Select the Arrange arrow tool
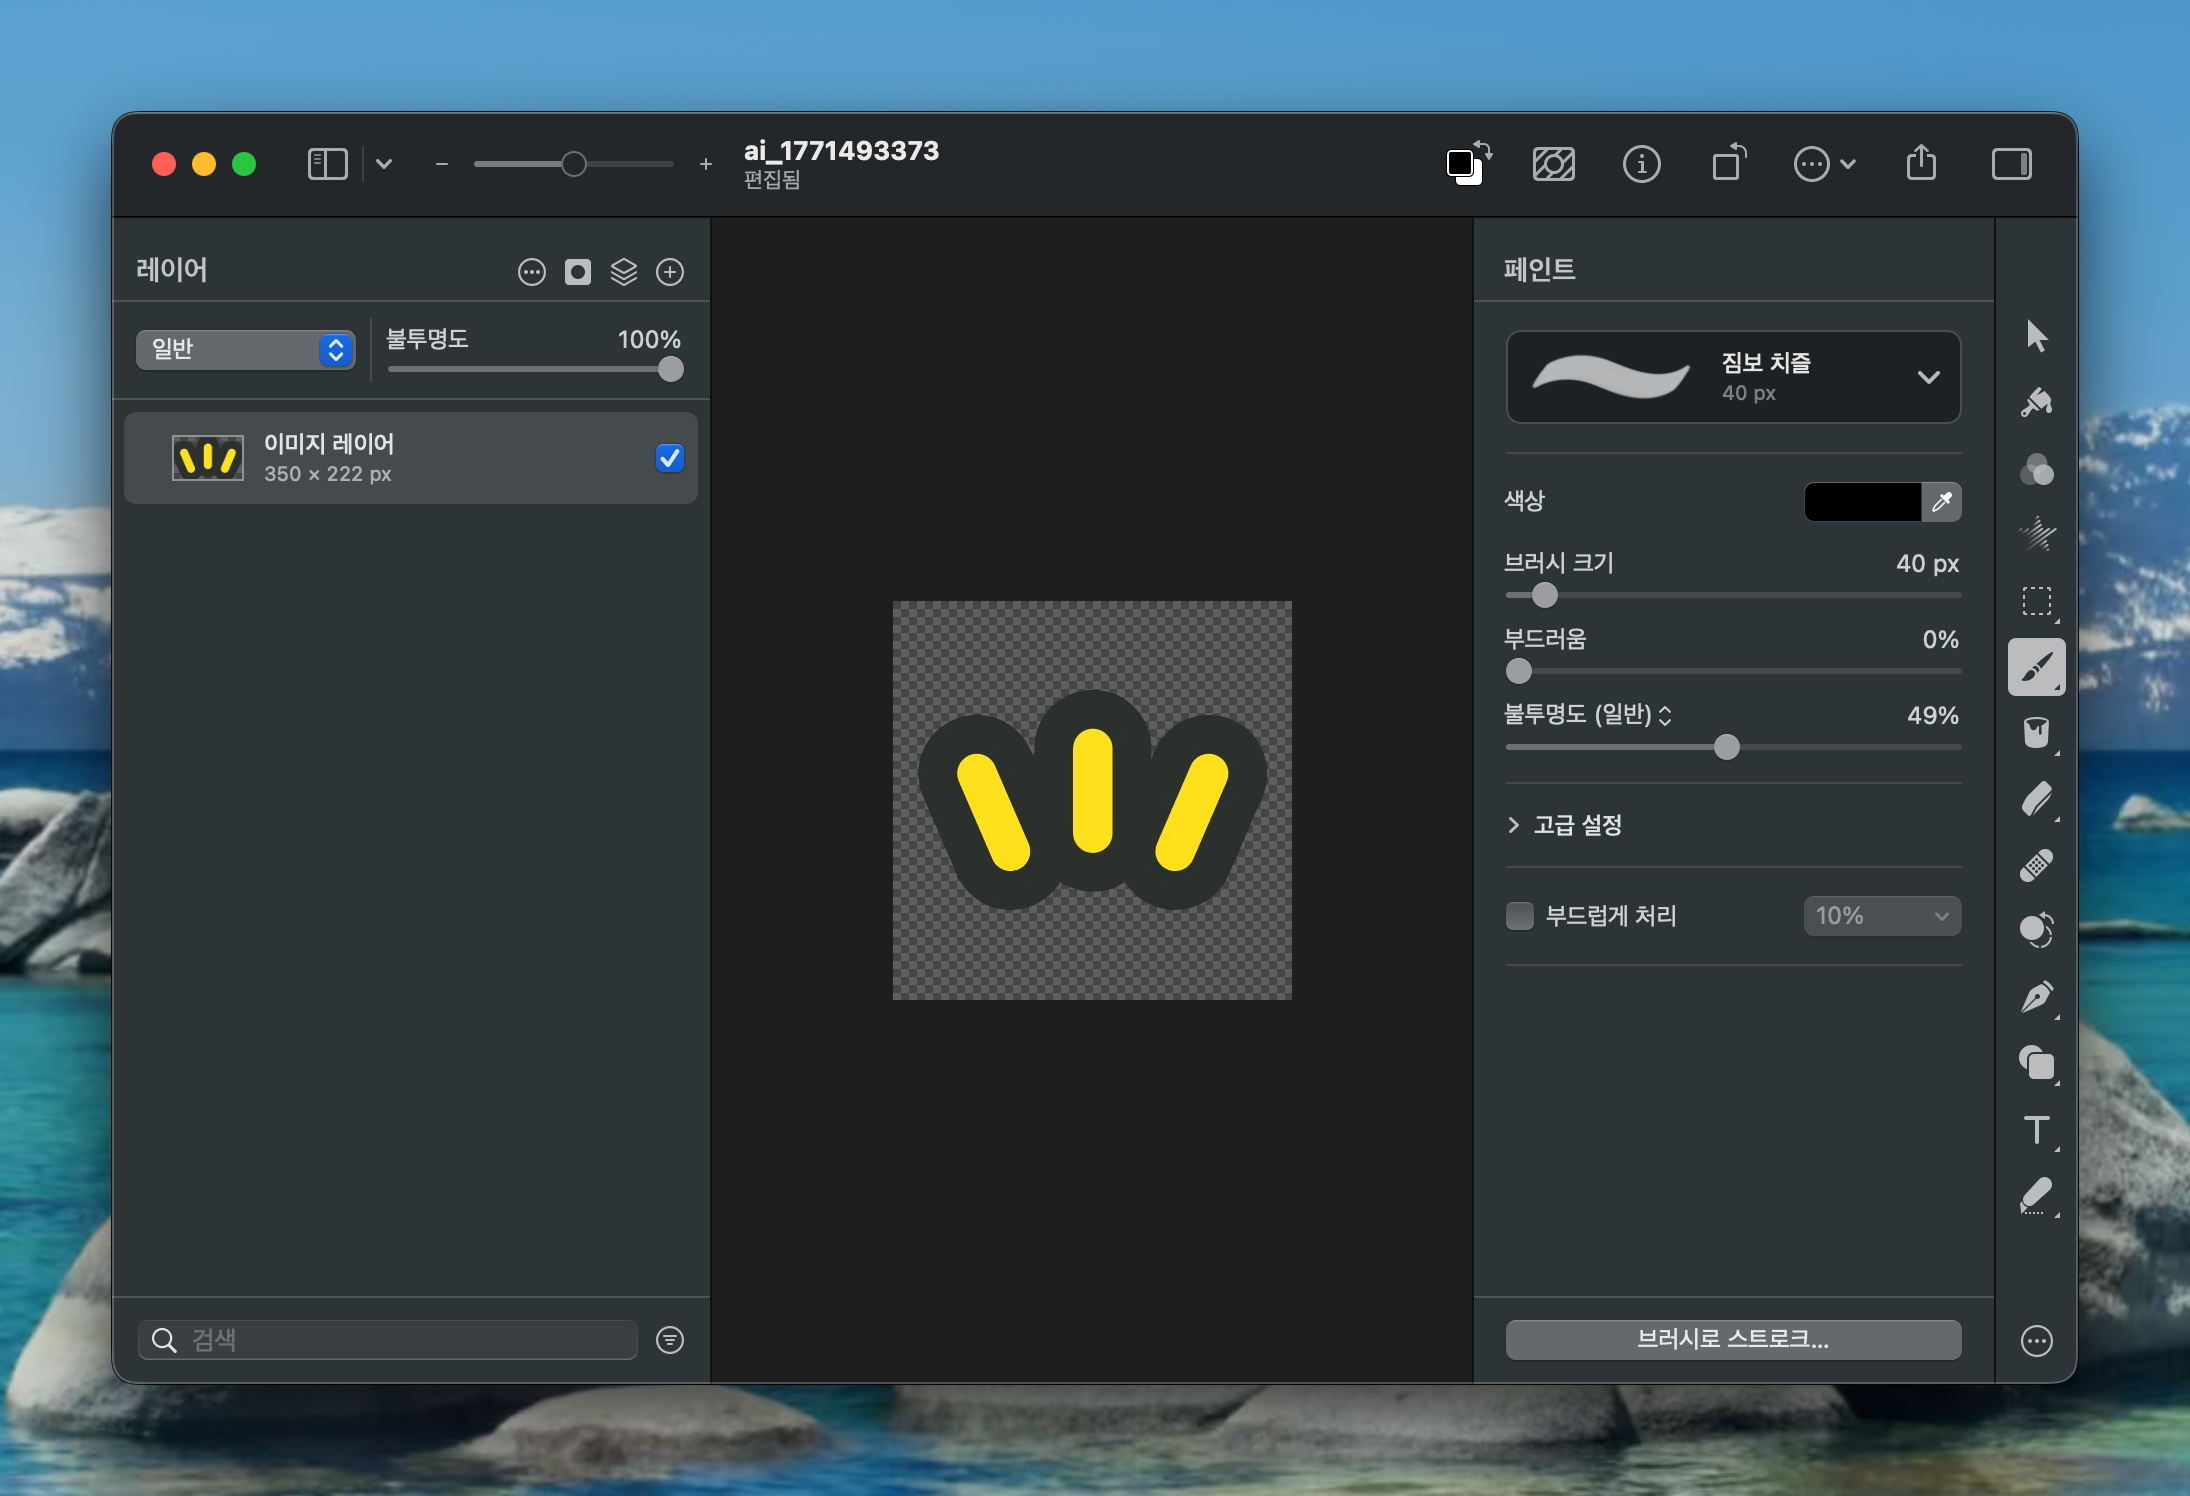The width and height of the screenshot is (2190, 1496). point(2036,336)
